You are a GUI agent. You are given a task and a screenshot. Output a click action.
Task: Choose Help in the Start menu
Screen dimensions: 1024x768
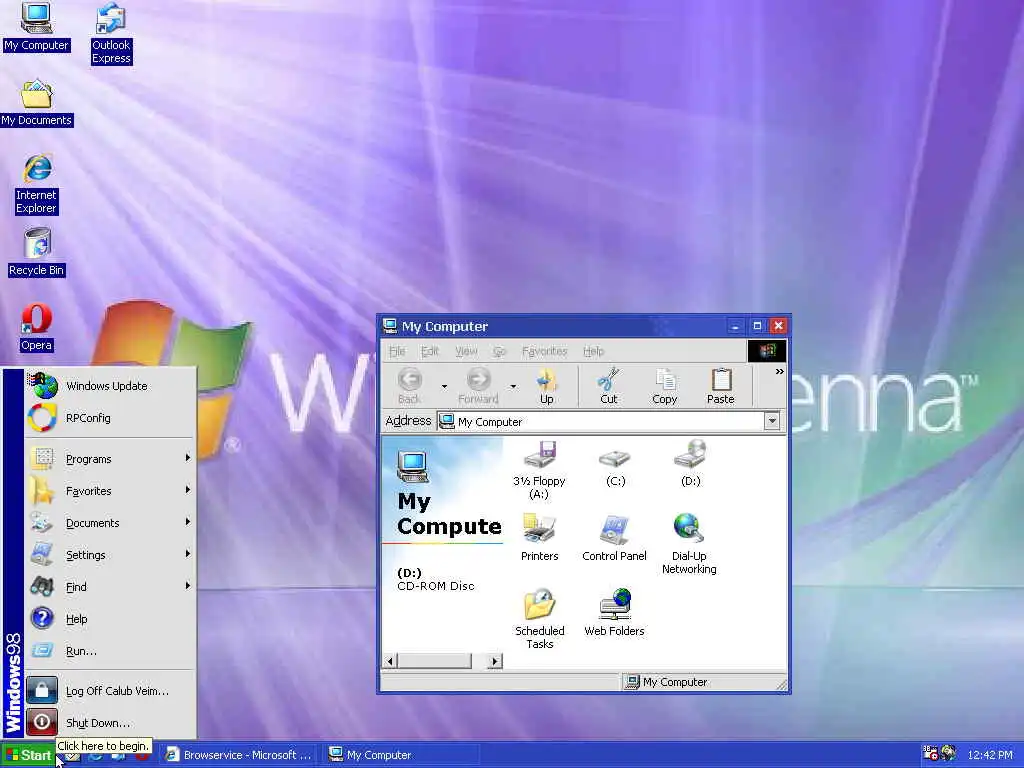[x=110, y=619]
